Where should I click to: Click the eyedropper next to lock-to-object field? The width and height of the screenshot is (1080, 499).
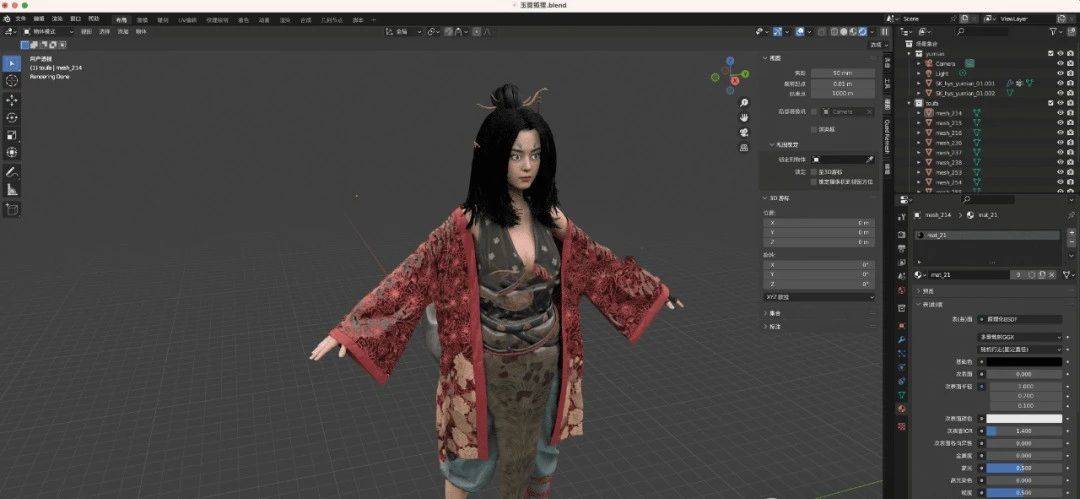click(870, 159)
